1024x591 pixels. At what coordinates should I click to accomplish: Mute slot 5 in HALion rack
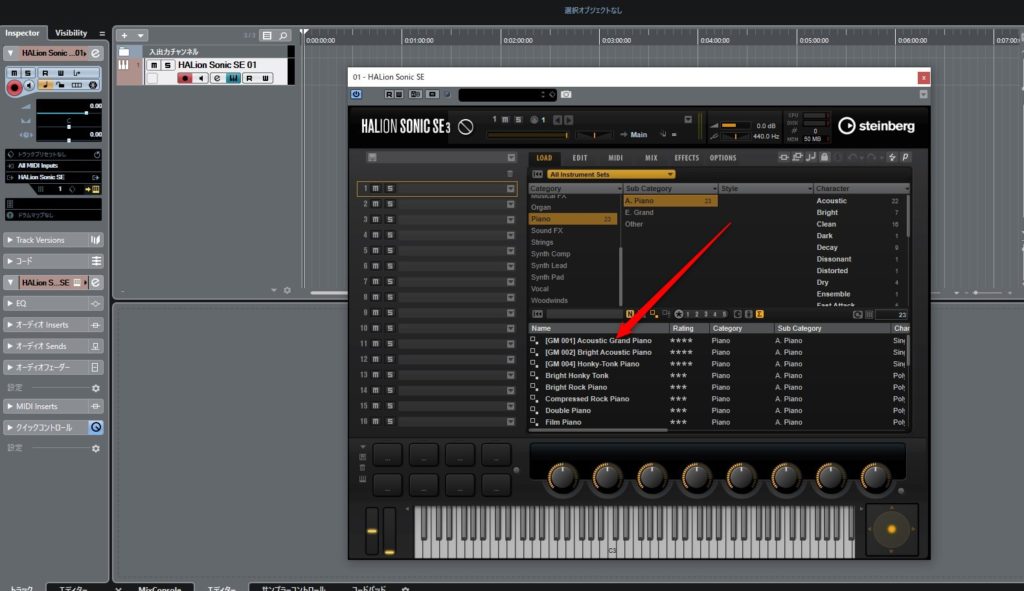coord(376,251)
